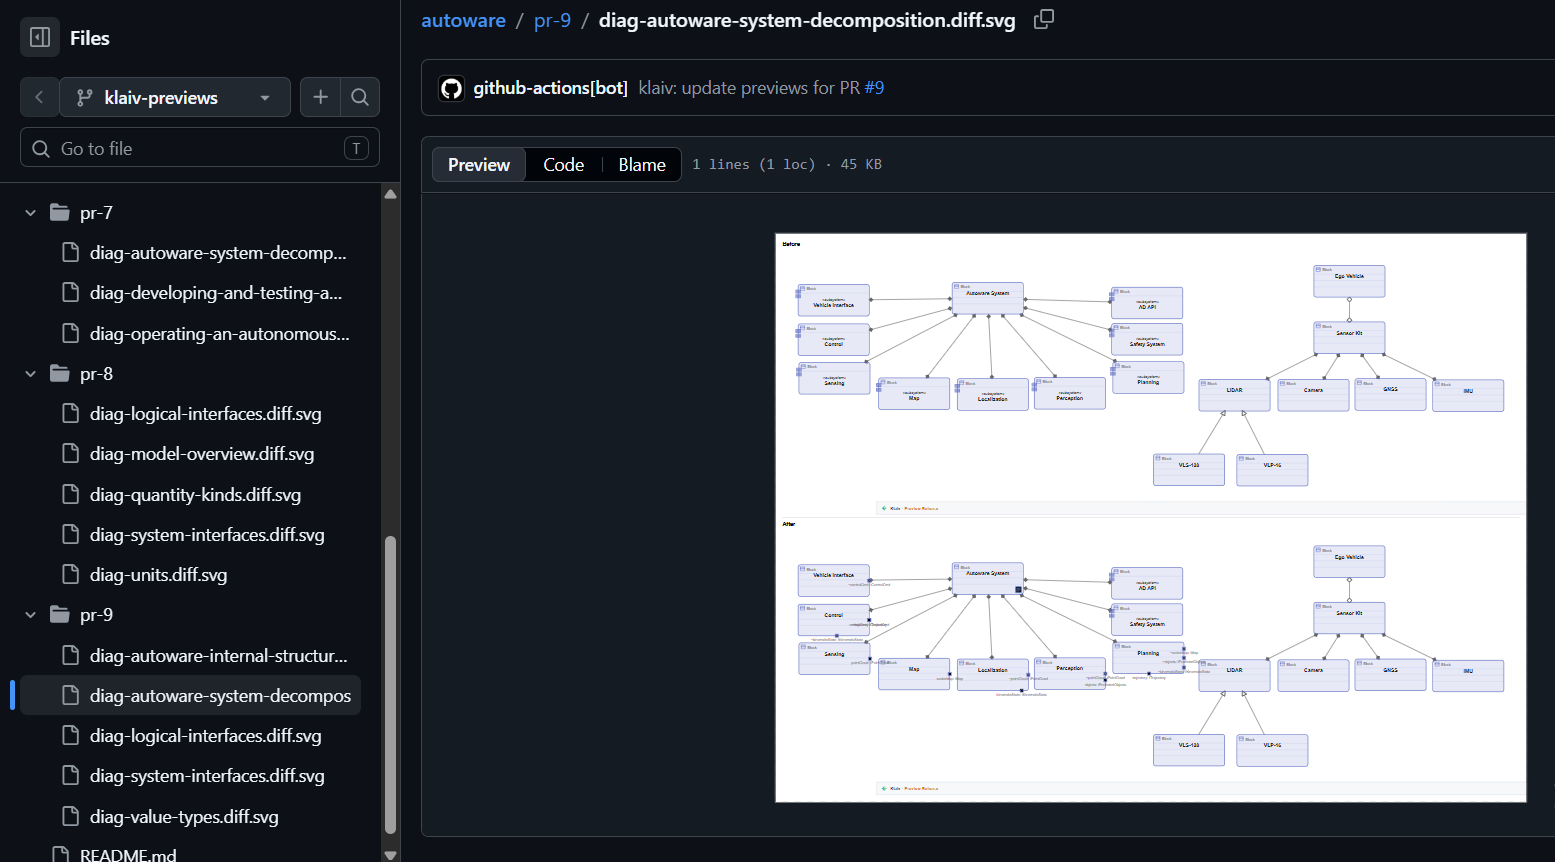Collapse the file tree side panel

click(40, 38)
